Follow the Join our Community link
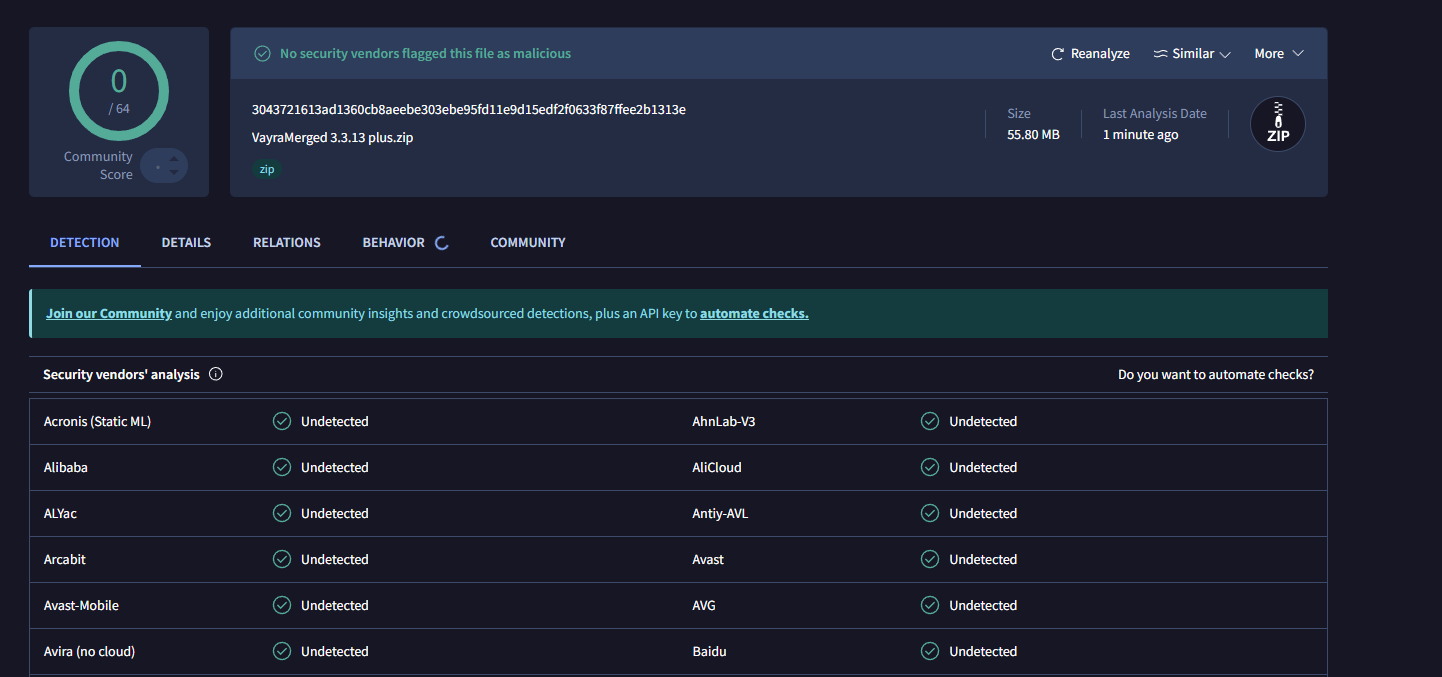 click(x=109, y=314)
